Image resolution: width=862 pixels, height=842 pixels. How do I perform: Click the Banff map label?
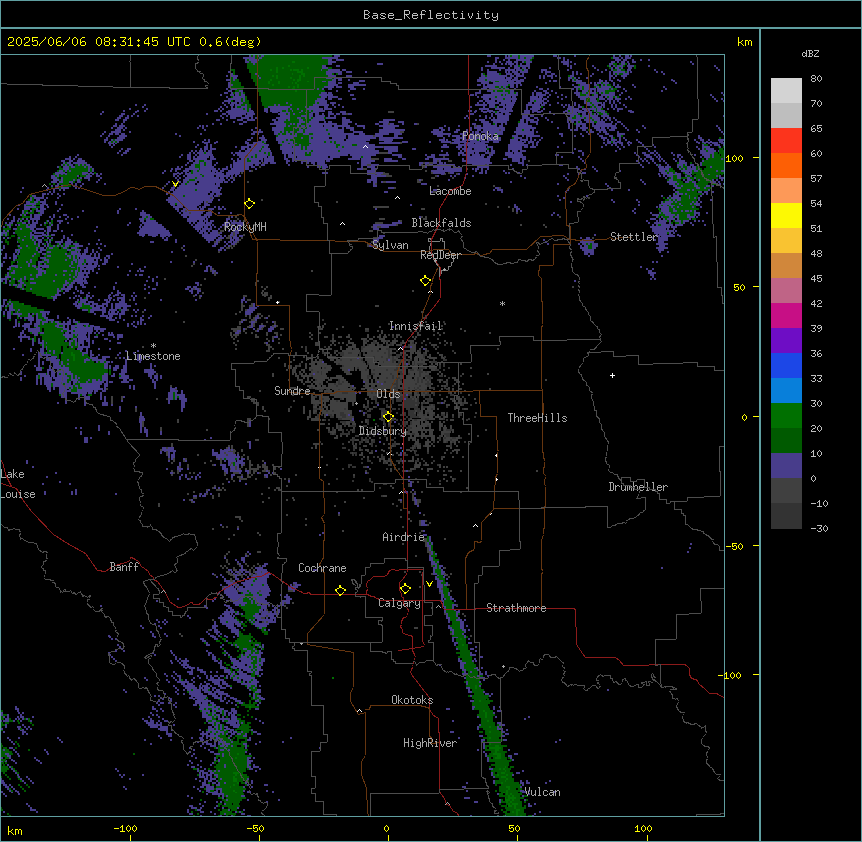pyautogui.click(x=124, y=567)
